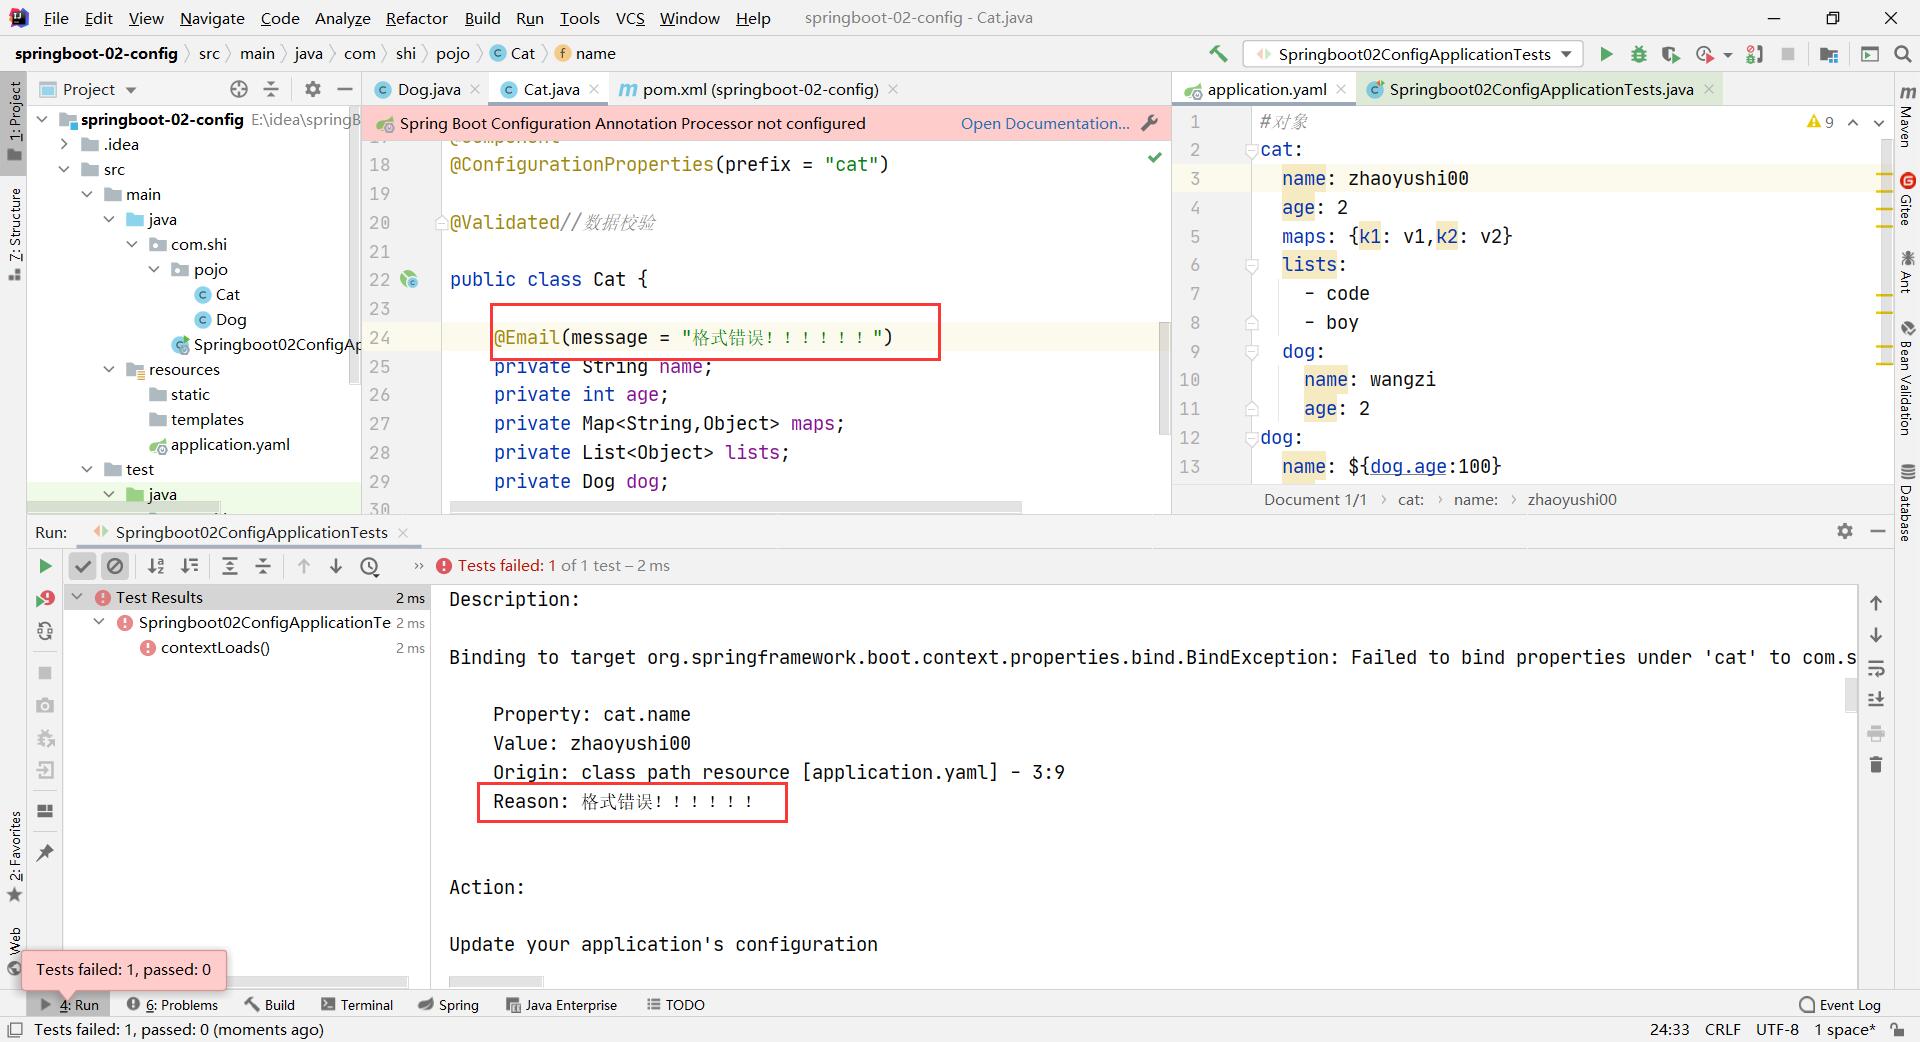
Task: Sort alphabetically icon in test toolbar
Action: [156, 566]
